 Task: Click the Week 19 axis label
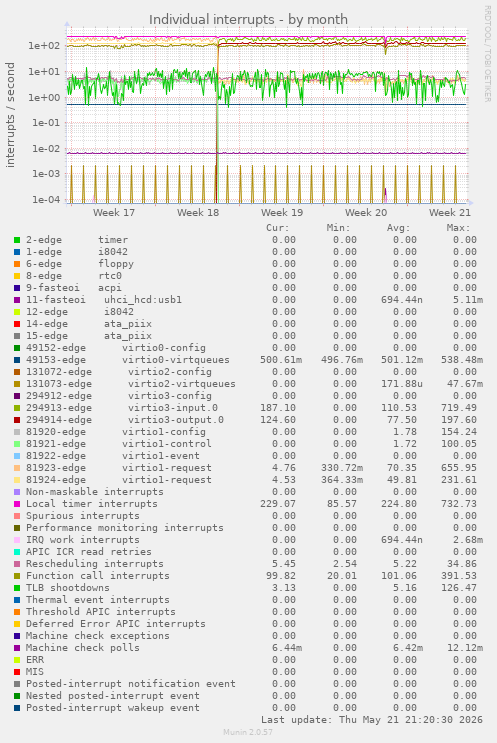[282, 213]
